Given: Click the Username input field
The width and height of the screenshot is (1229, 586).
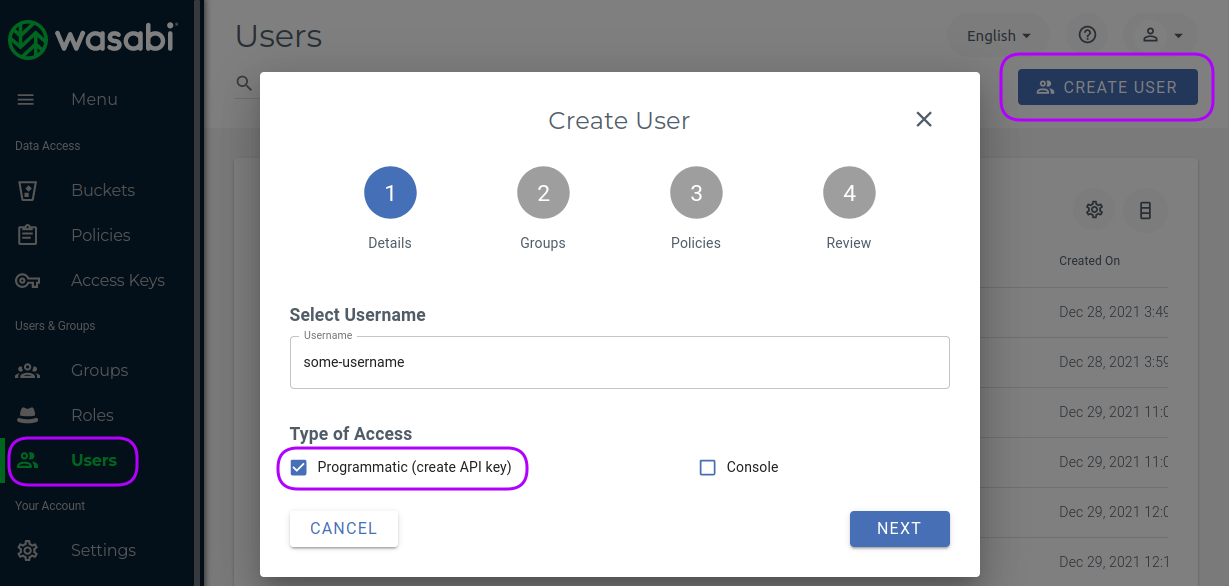Looking at the screenshot, I should coord(619,362).
